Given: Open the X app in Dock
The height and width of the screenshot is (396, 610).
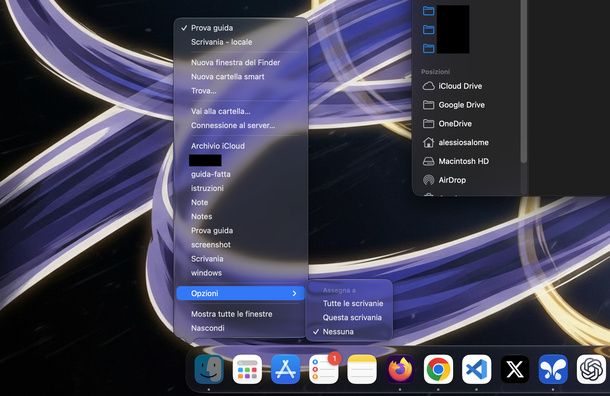Looking at the screenshot, I should [515, 369].
